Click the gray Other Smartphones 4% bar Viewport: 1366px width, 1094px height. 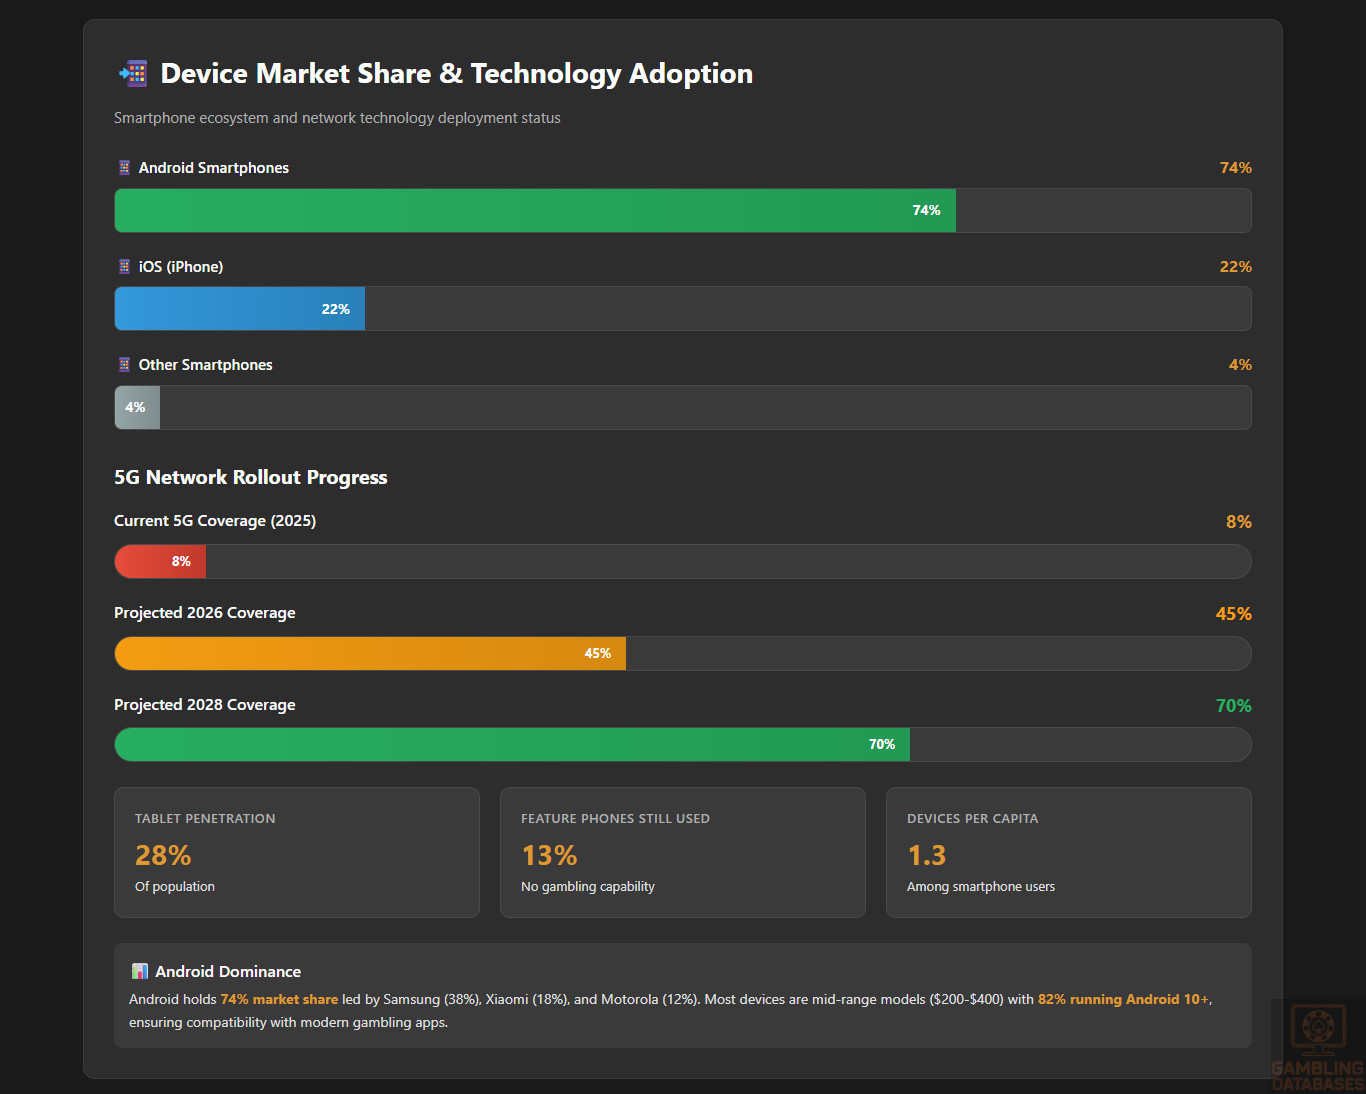(137, 408)
